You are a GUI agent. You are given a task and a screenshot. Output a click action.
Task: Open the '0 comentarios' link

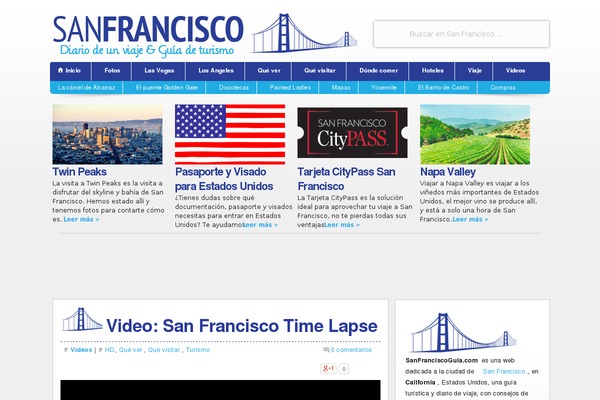pyautogui.click(x=351, y=350)
